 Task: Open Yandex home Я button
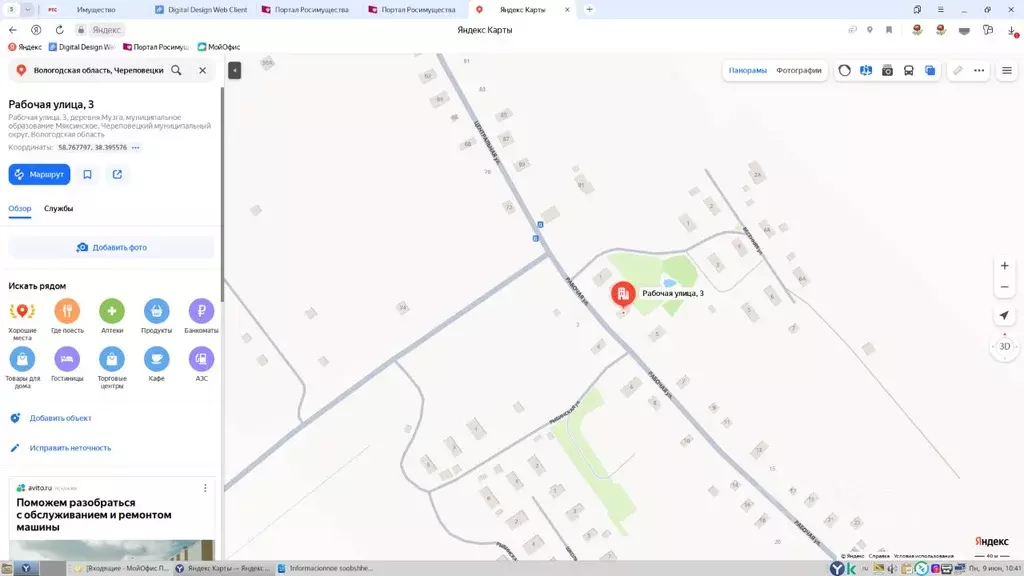click(x=36, y=30)
